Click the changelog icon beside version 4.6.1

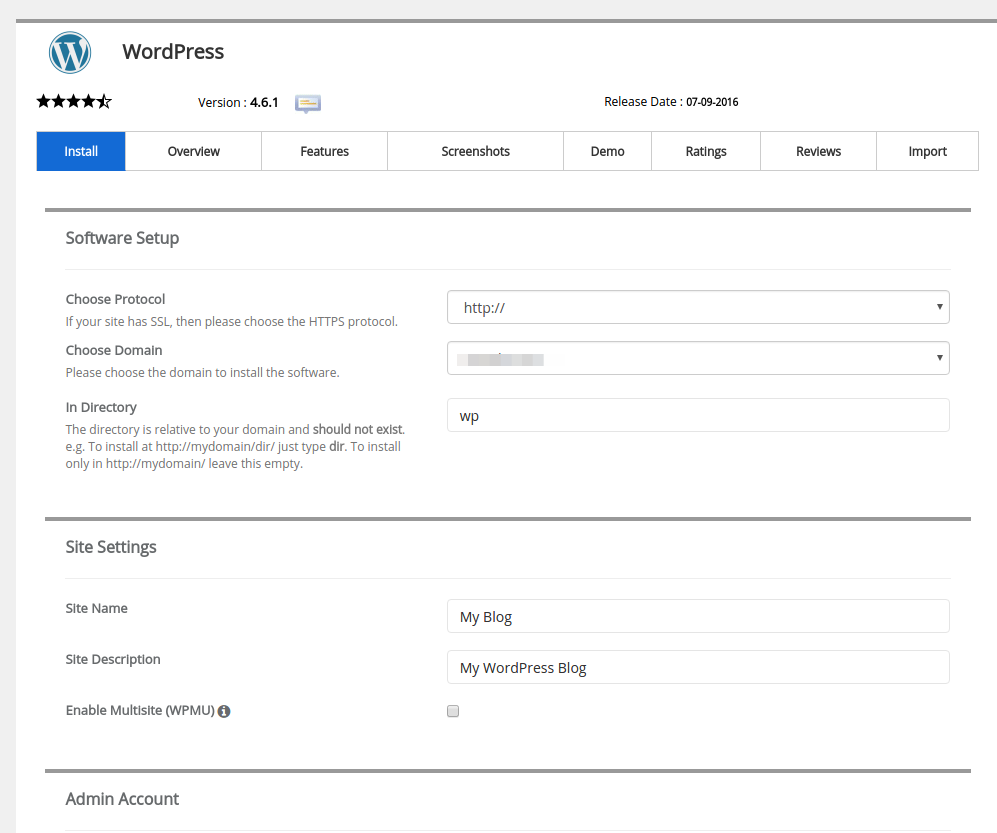click(308, 103)
